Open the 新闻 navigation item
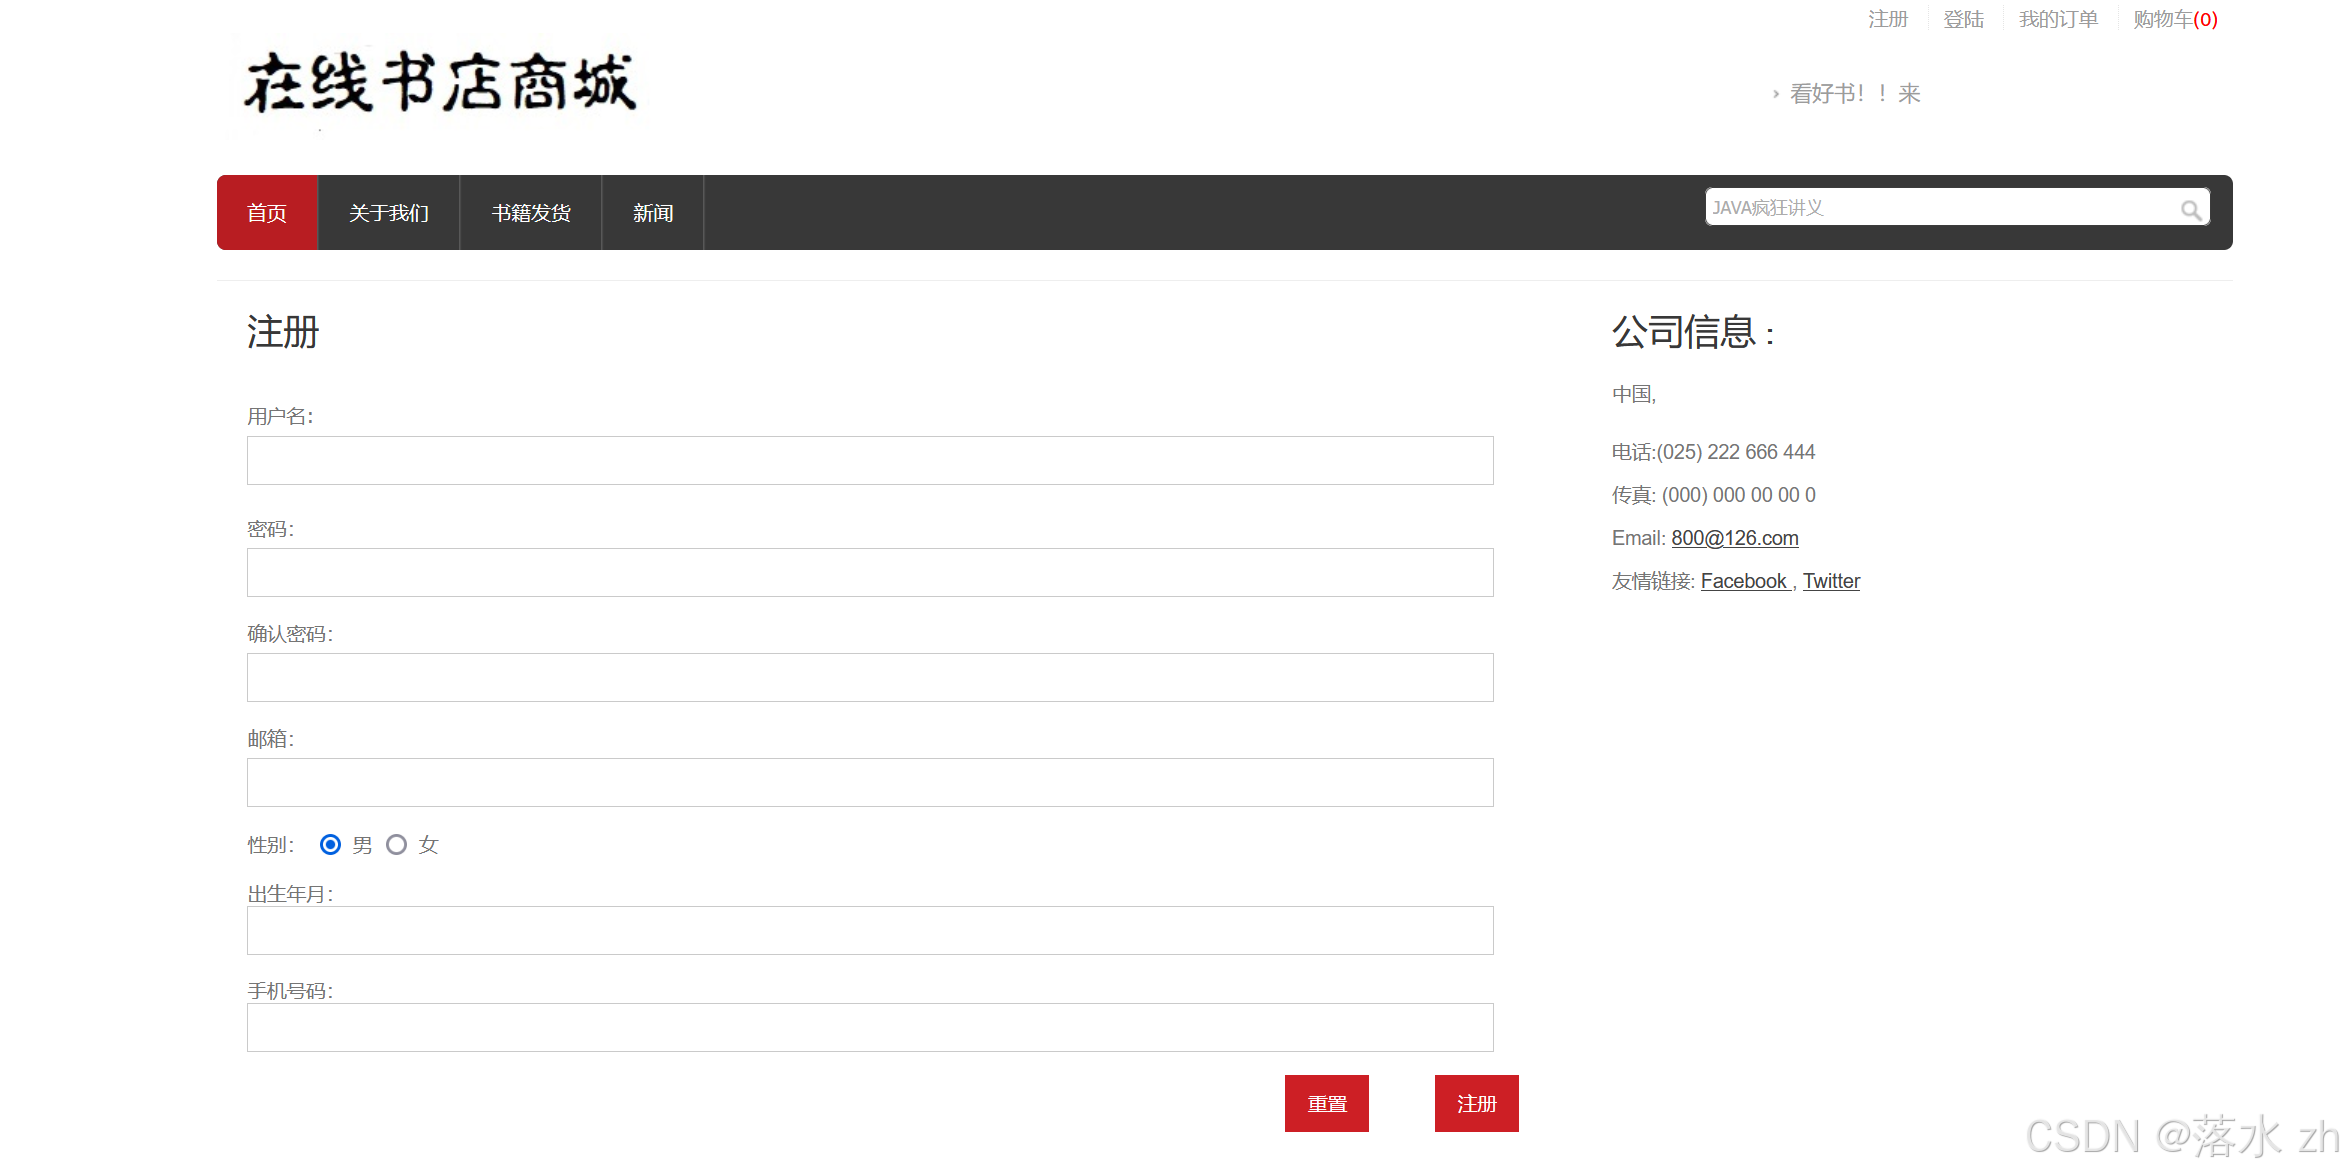 click(x=653, y=213)
